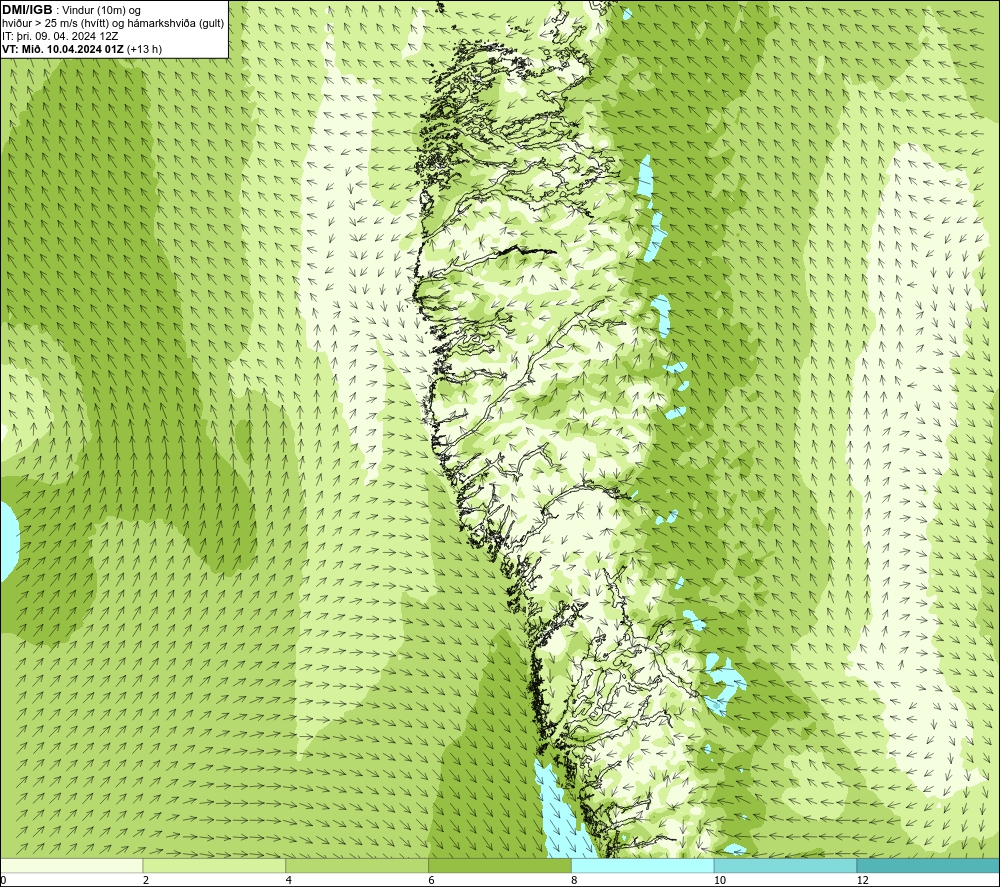The image size is (1000, 887).
Task: Click the "VT: Mið. 10.04.2024 01Z" valid time
Action: pos(63,49)
